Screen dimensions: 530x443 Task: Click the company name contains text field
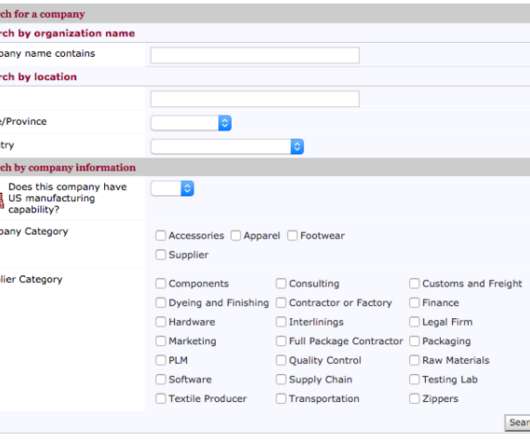pos(255,55)
